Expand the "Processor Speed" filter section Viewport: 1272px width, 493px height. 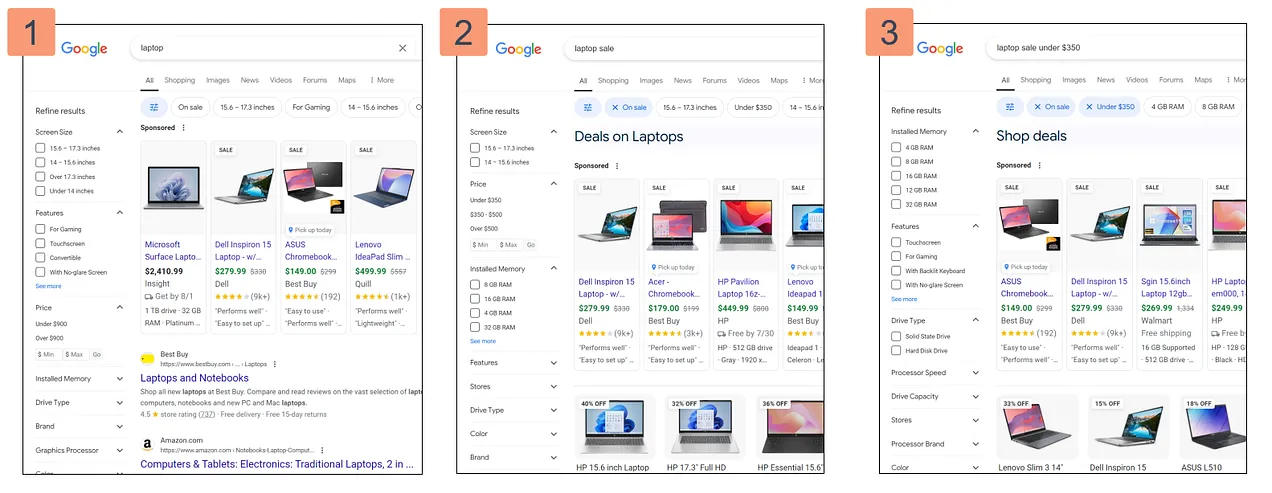[975, 373]
